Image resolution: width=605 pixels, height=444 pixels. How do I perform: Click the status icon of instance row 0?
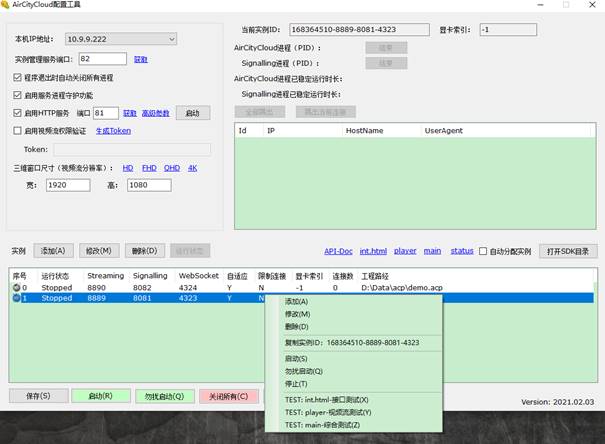click(16, 287)
